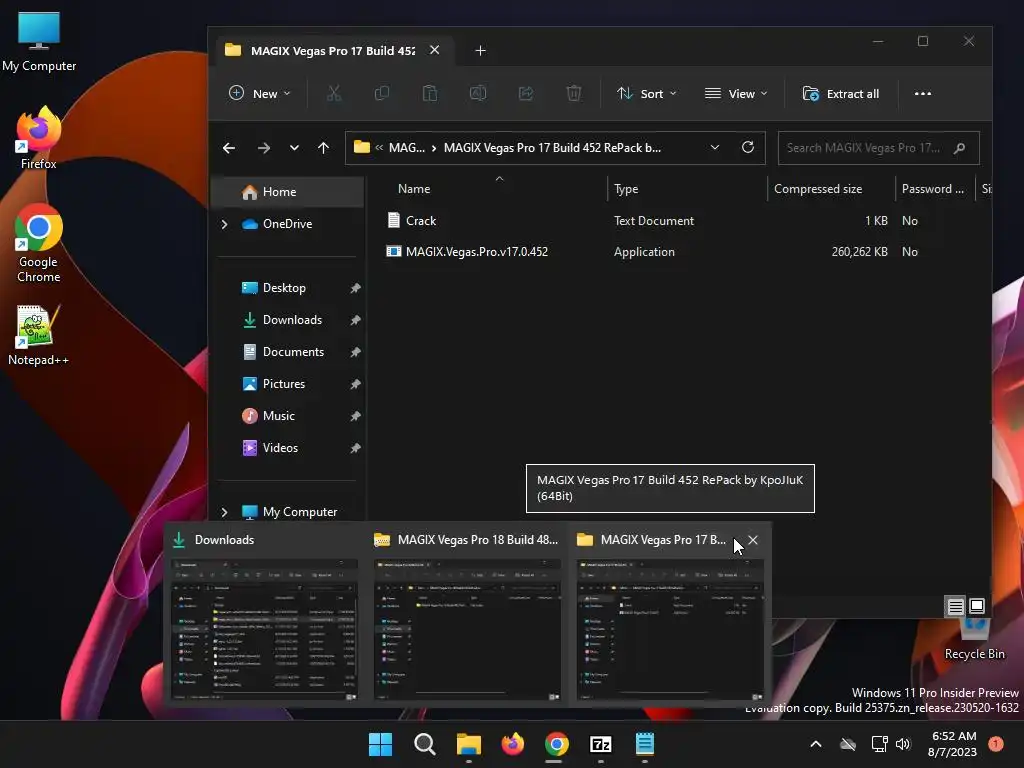Viewport: 1024px width, 768px height.
Task: Close MAGIX Vegas Pro 17 preview thumbnail
Action: click(753, 540)
